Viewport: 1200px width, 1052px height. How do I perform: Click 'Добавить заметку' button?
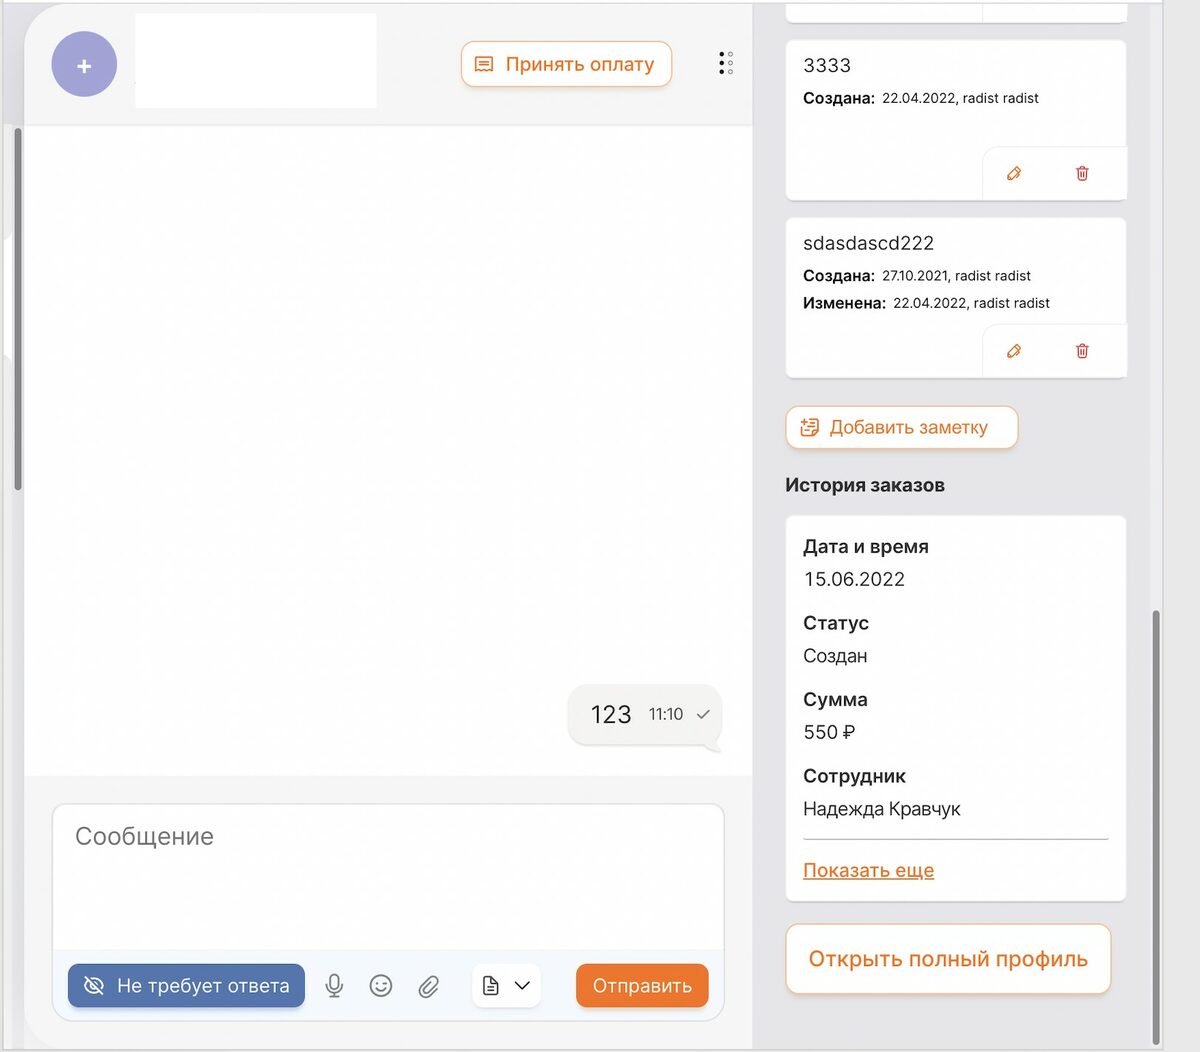[902, 428]
